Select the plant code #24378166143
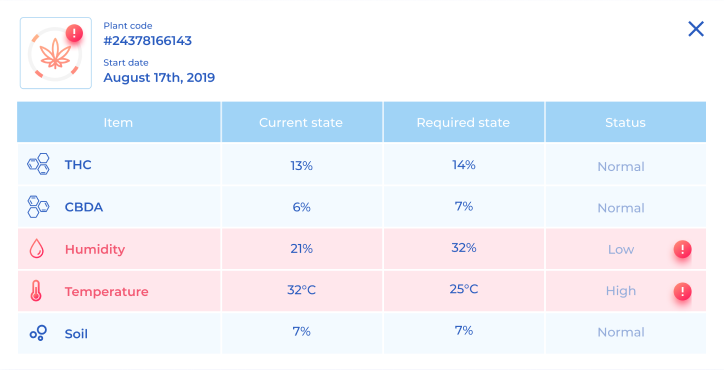Screen dimensions: 724x370 147,41
